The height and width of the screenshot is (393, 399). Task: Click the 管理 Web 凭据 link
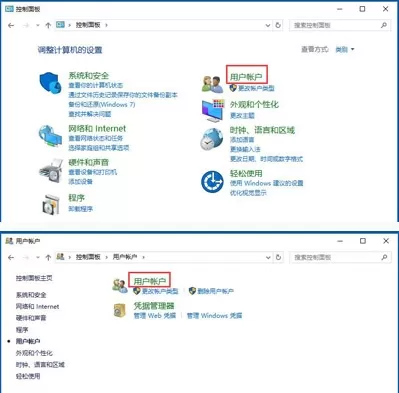[x=155, y=316]
